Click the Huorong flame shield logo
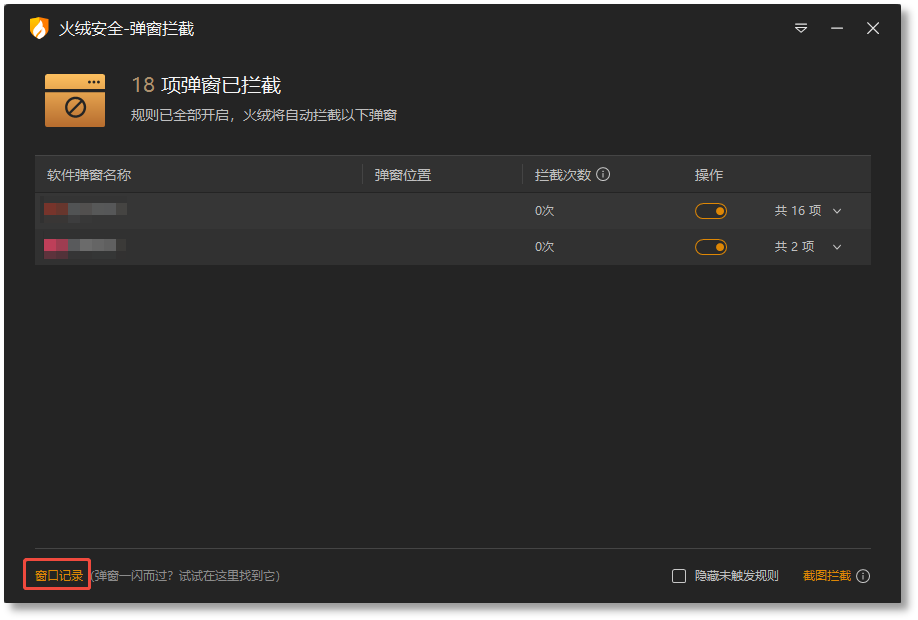This screenshot has height=620, width=918. pyautogui.click(x=39, y=28)
